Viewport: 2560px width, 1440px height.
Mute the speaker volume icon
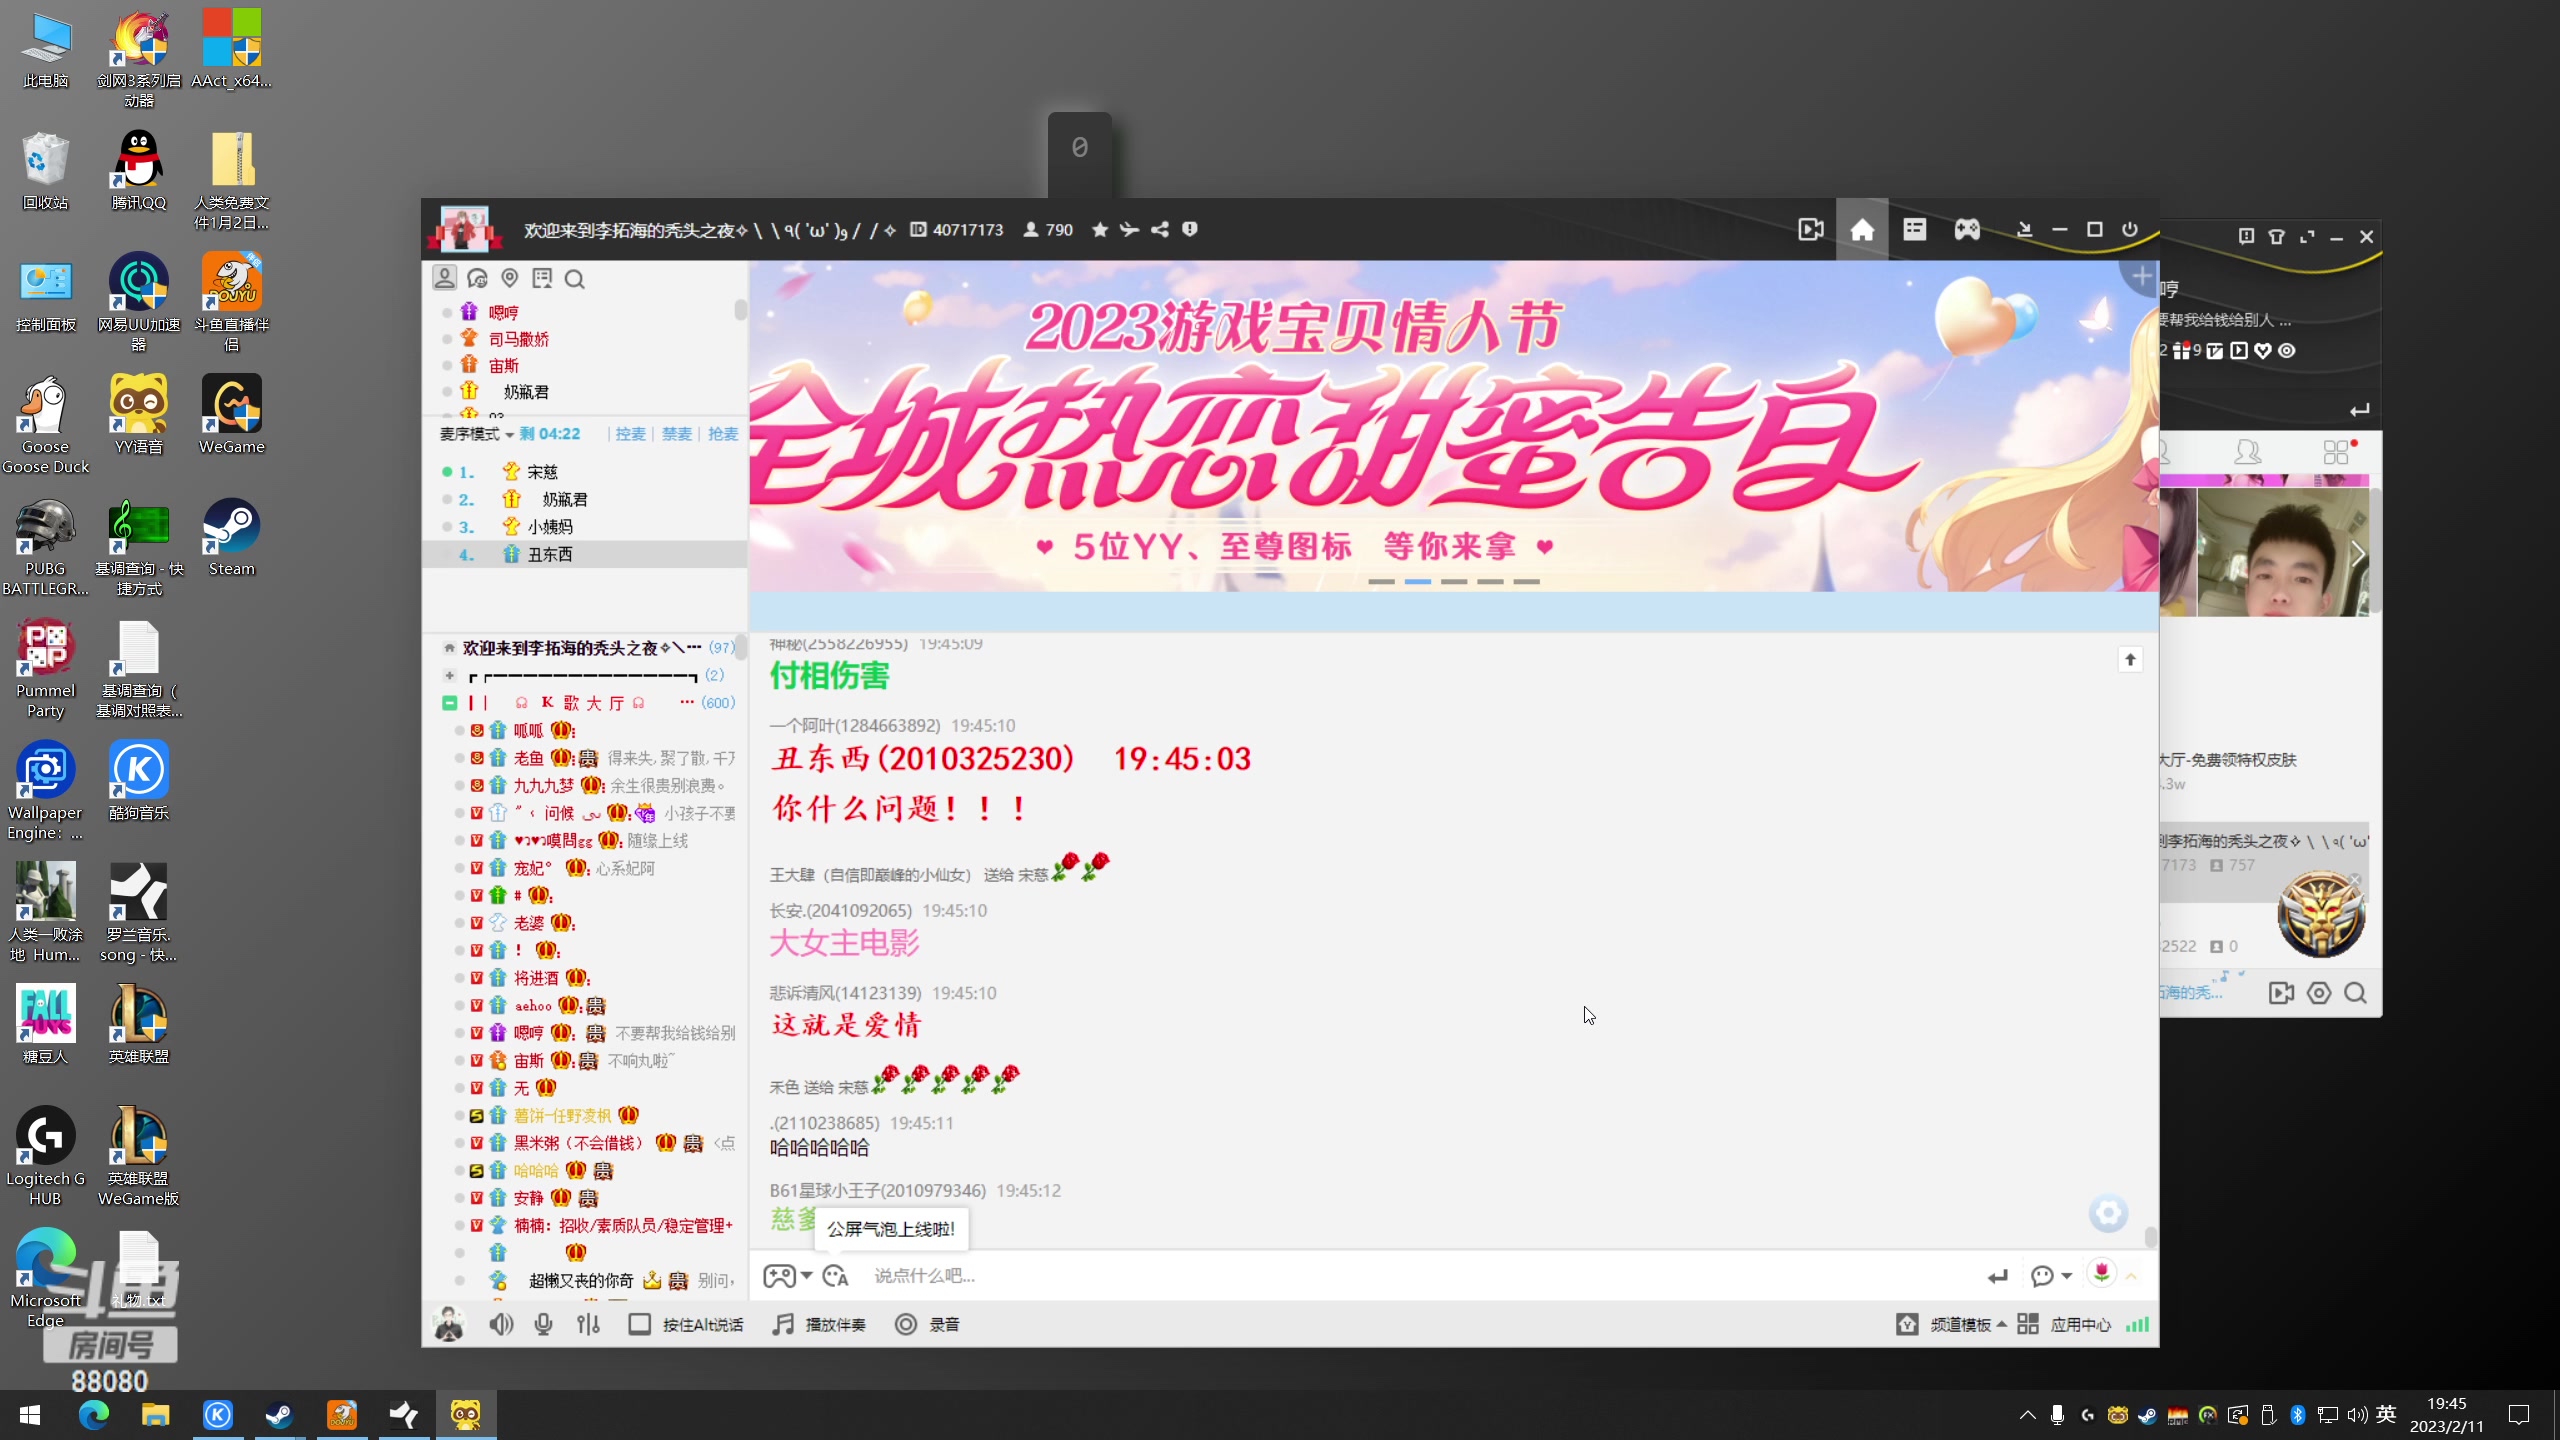tap(501, 1323)
